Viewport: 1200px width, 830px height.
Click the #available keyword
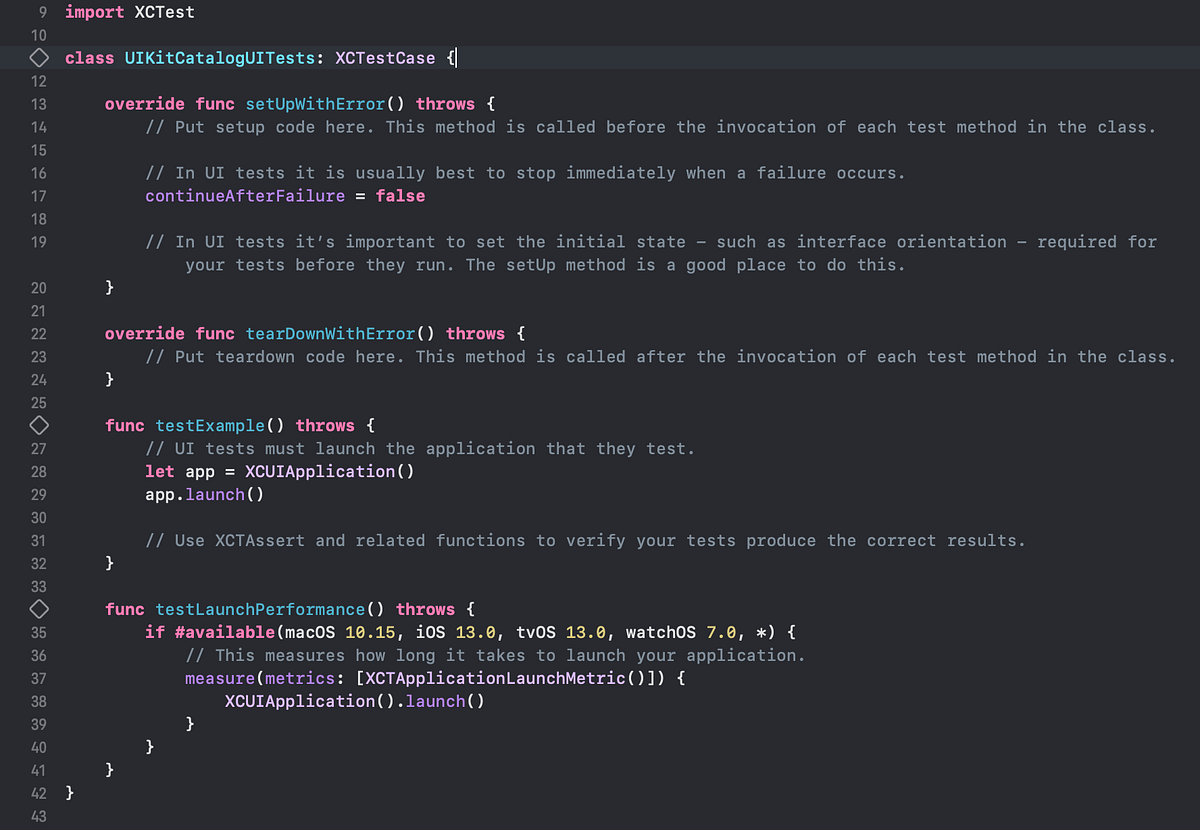point(220,632)
